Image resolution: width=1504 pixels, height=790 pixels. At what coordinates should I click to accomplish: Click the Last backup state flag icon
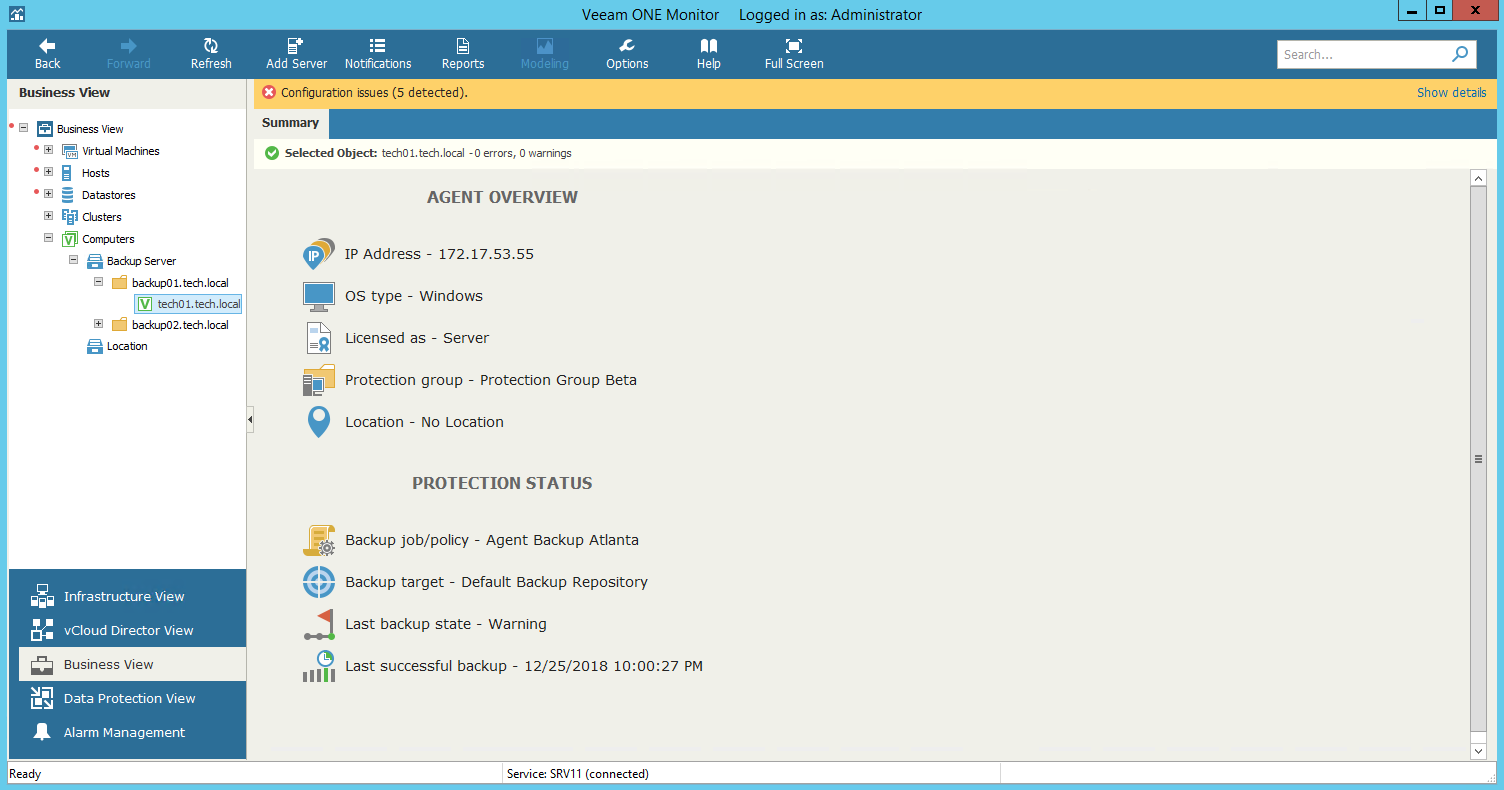tap(319, 624)
